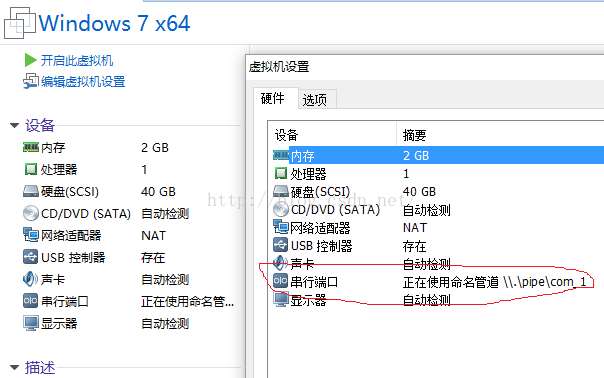604x378 pixels.
Task: Select sound card icon in settings dialog list
Action: click(280, 263)
